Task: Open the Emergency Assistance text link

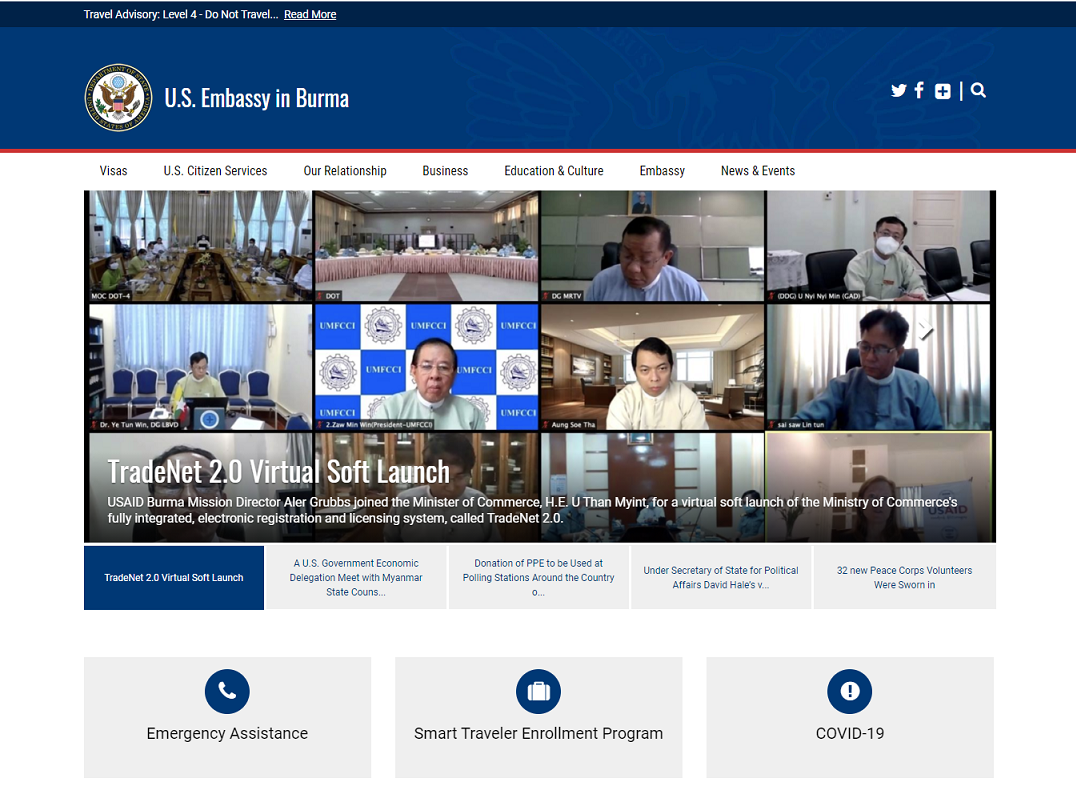Action: [x=227, y=733]
